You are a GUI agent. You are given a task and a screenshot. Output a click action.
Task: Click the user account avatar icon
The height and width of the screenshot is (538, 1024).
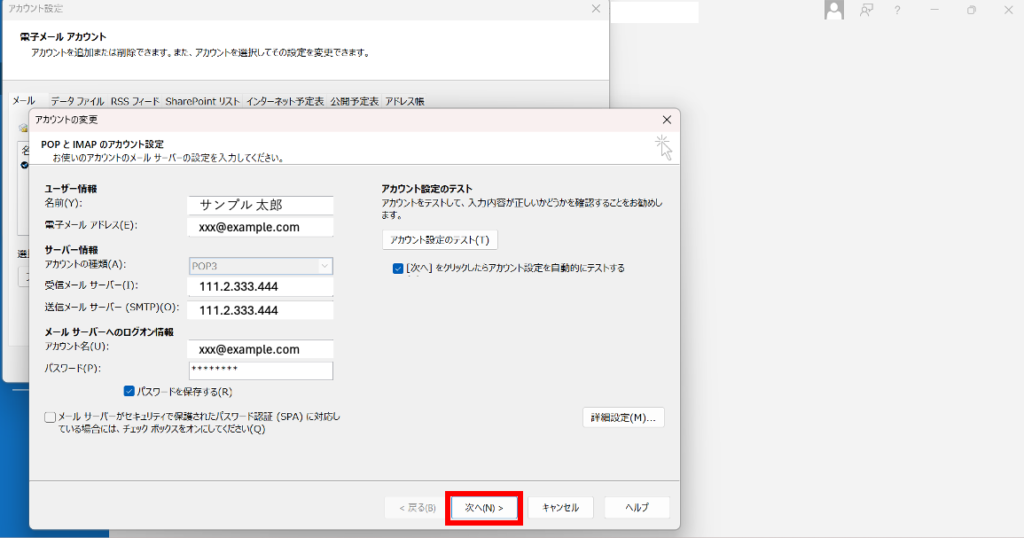point(834,10)
